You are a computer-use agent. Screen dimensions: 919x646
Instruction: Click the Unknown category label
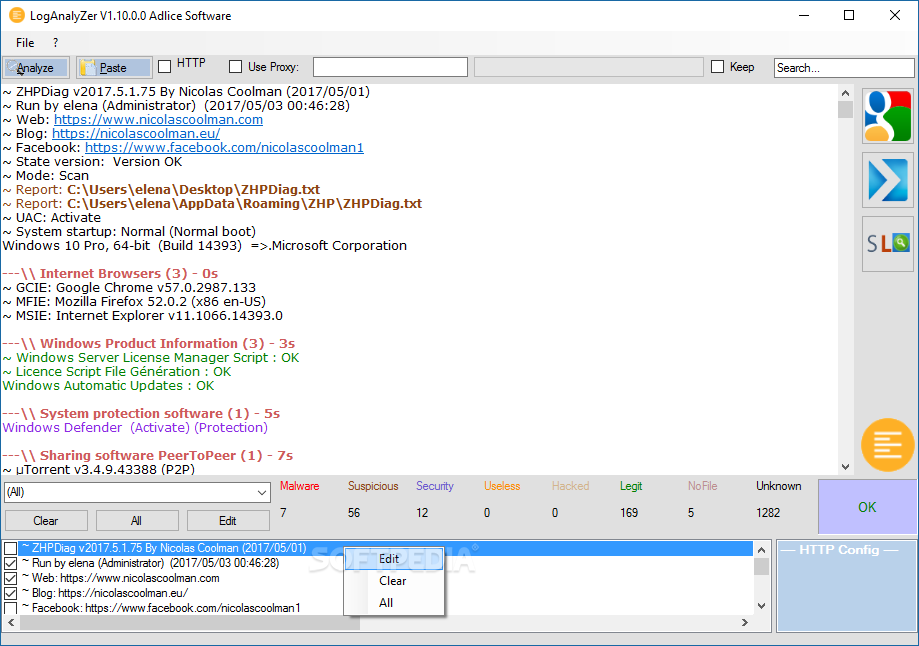pyautogui.click(x=778, y=486)
